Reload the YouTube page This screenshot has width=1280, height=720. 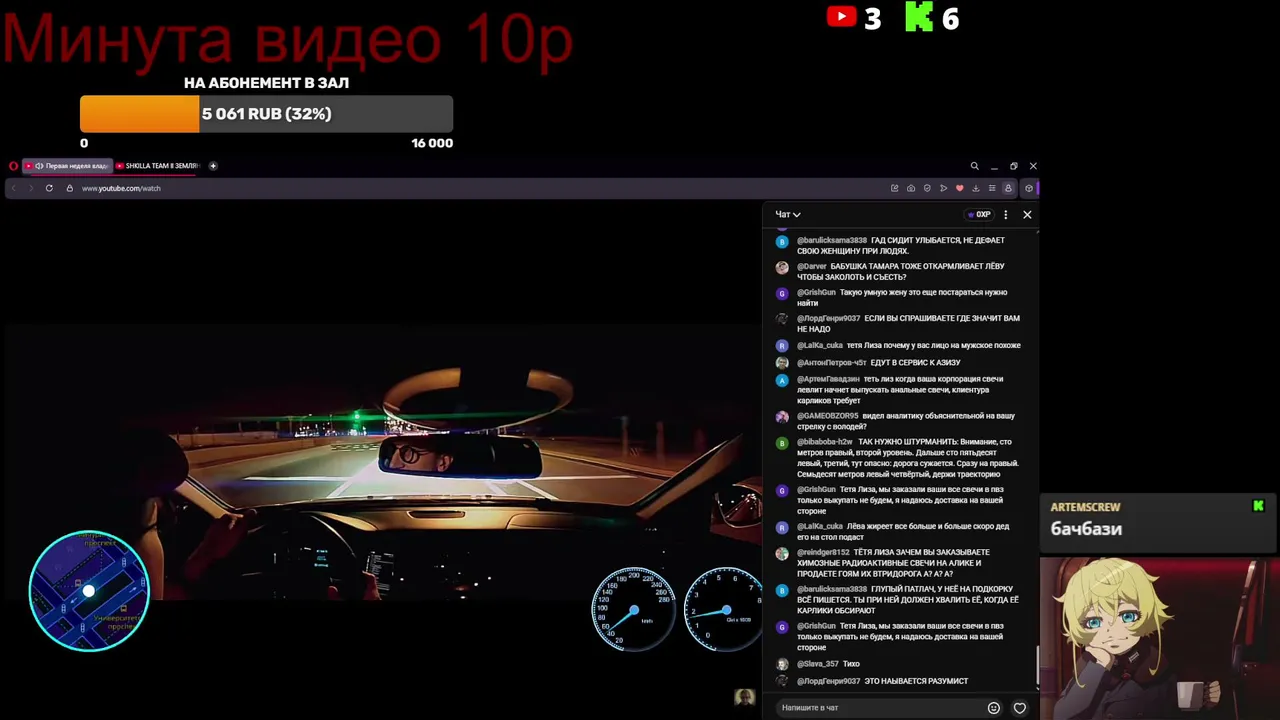(x=49, y=188)
